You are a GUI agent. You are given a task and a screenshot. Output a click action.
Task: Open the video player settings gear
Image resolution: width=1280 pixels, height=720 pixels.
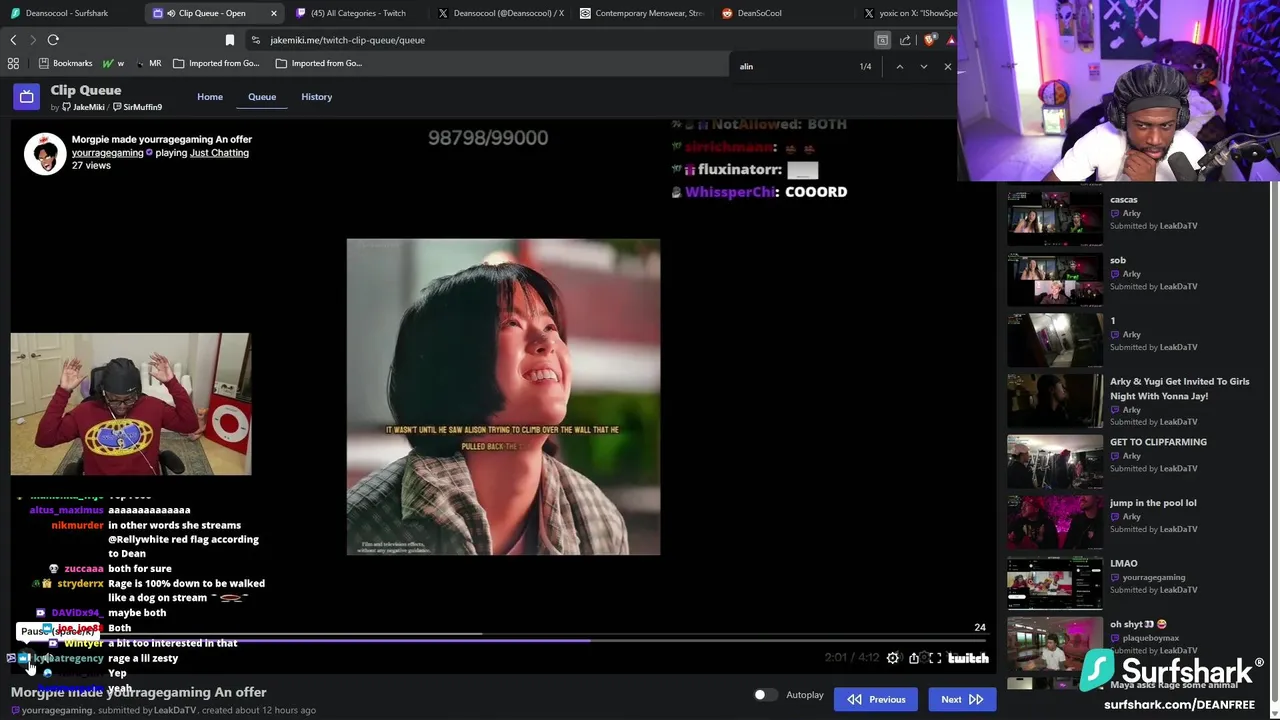click(x=893, y=658)
